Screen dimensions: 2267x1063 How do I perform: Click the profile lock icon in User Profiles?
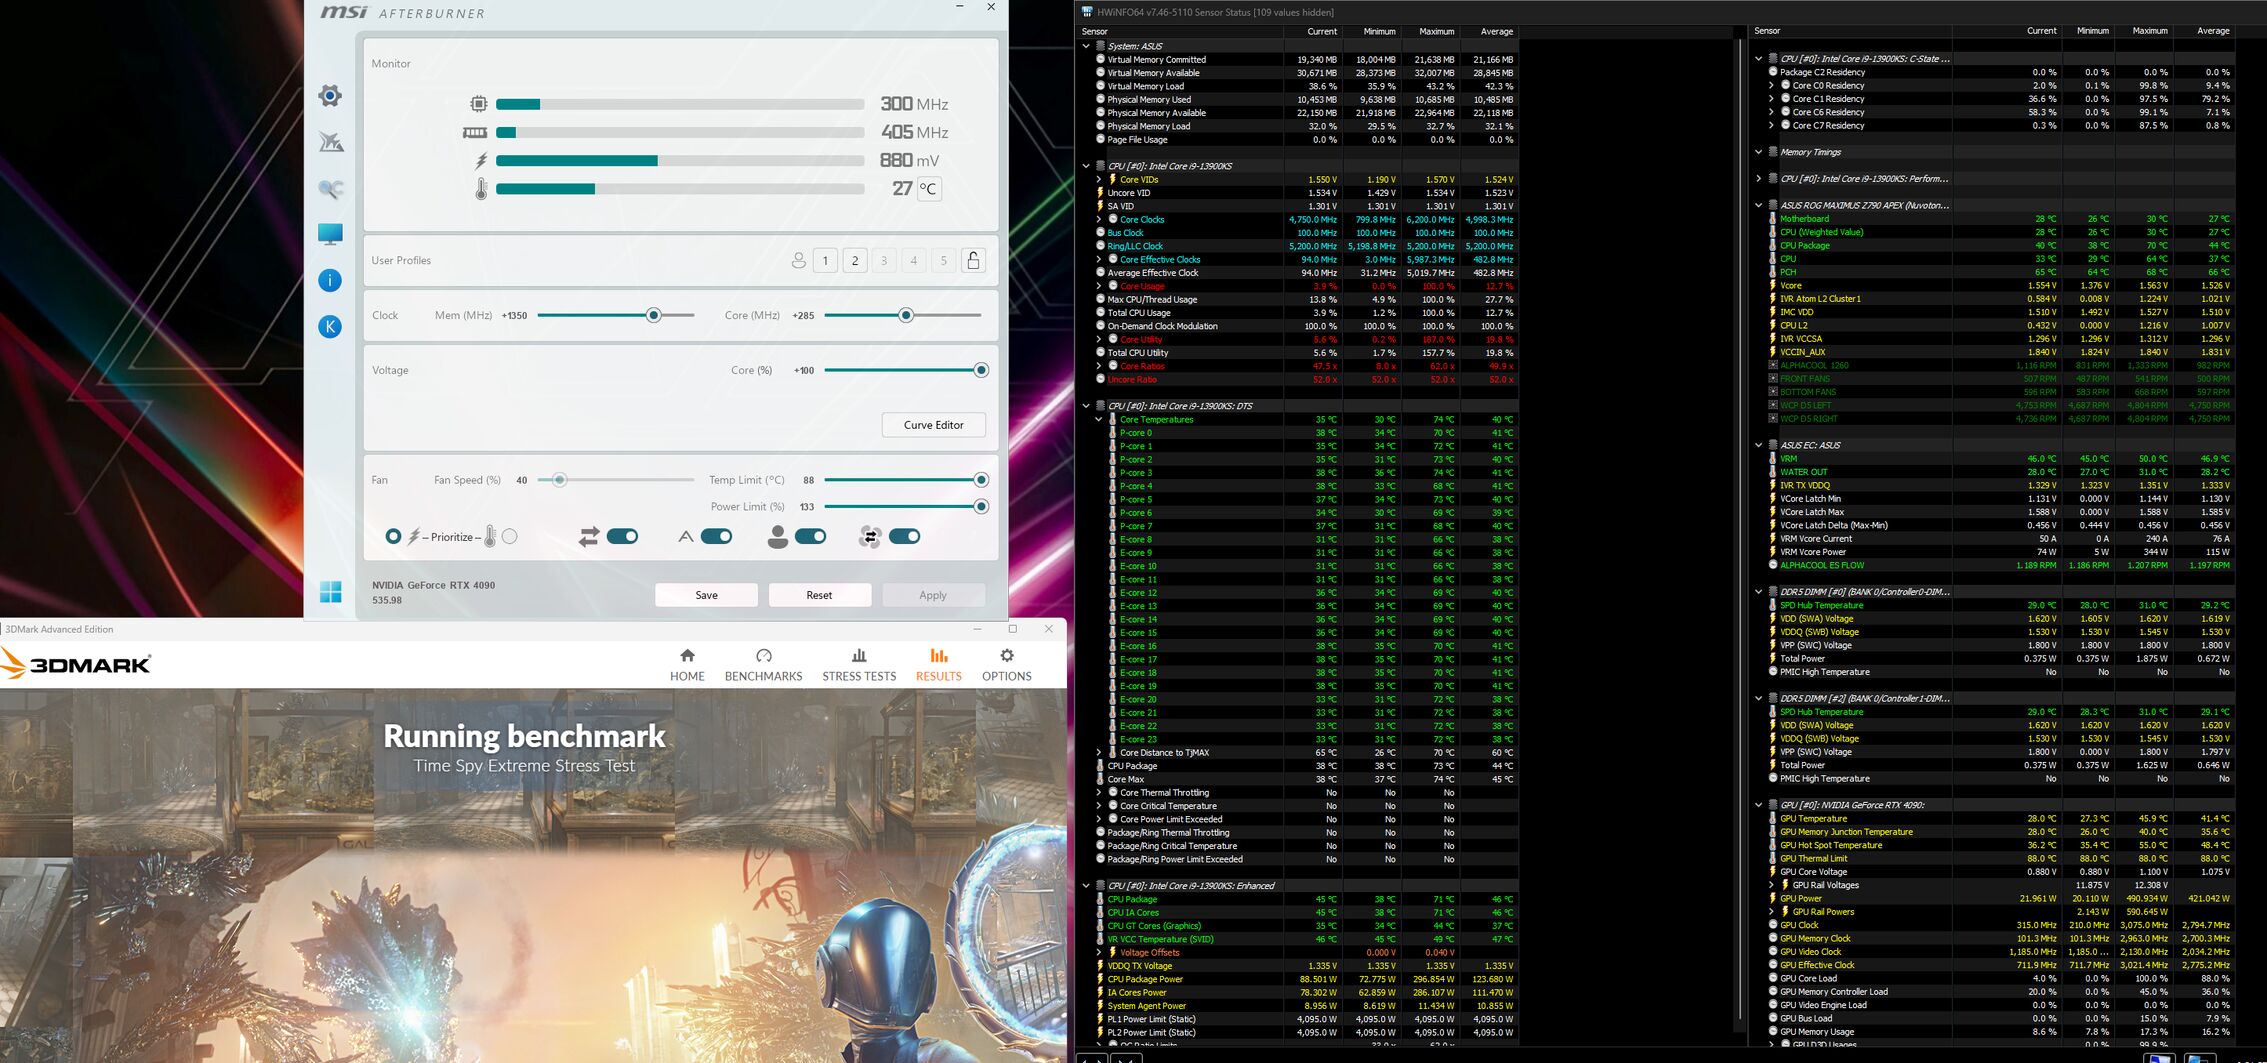(x=973, y=261)
